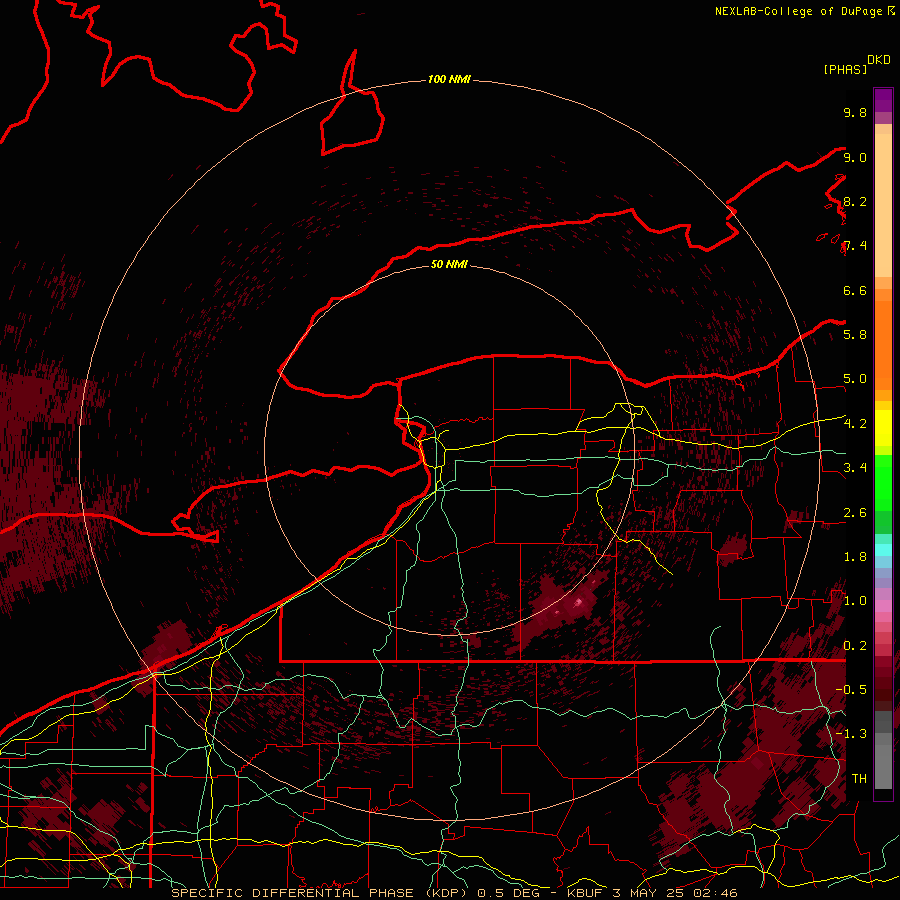900x900 pixels.
Task: Click the TH threshold label on the scale
Action: point(859,779)
